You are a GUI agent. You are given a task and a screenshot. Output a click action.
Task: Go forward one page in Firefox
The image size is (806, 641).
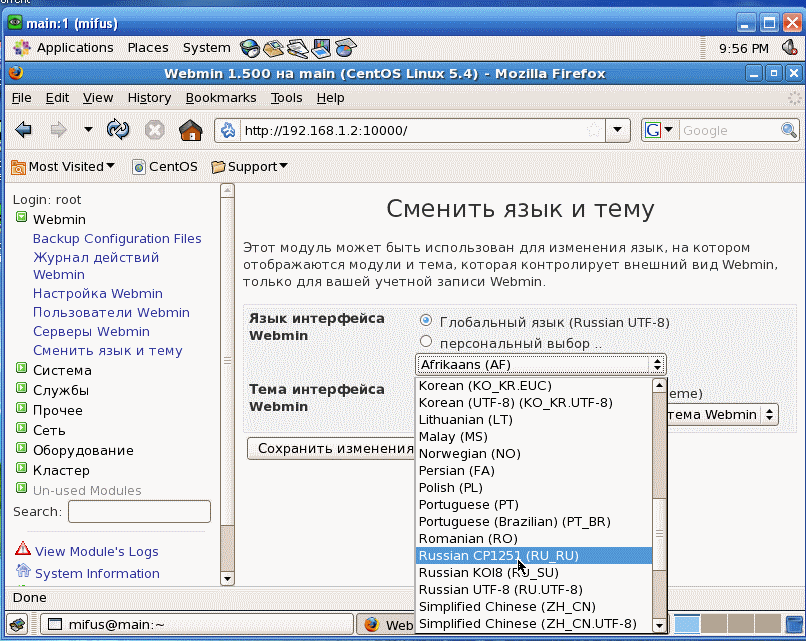pyautogui.click(x=59, y=130)
